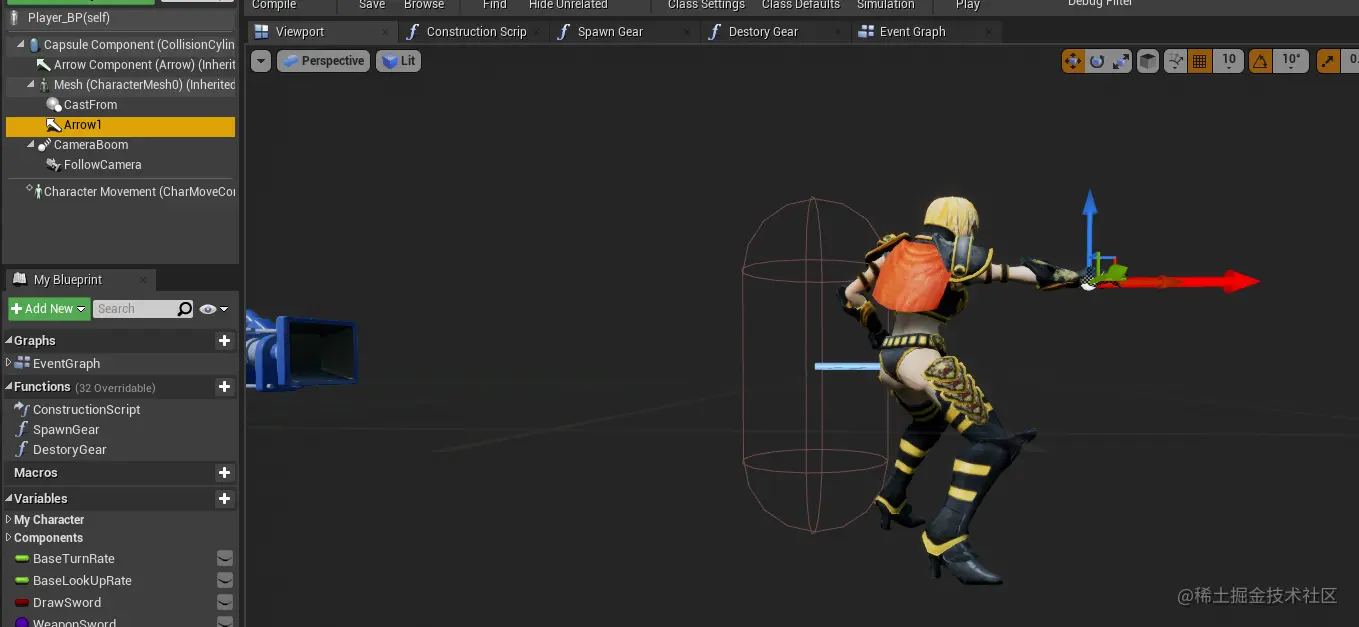This screenshot has height=627, width=1359.
Task: Select the rotate gizmo tool
Action: tap(1097, 61)
